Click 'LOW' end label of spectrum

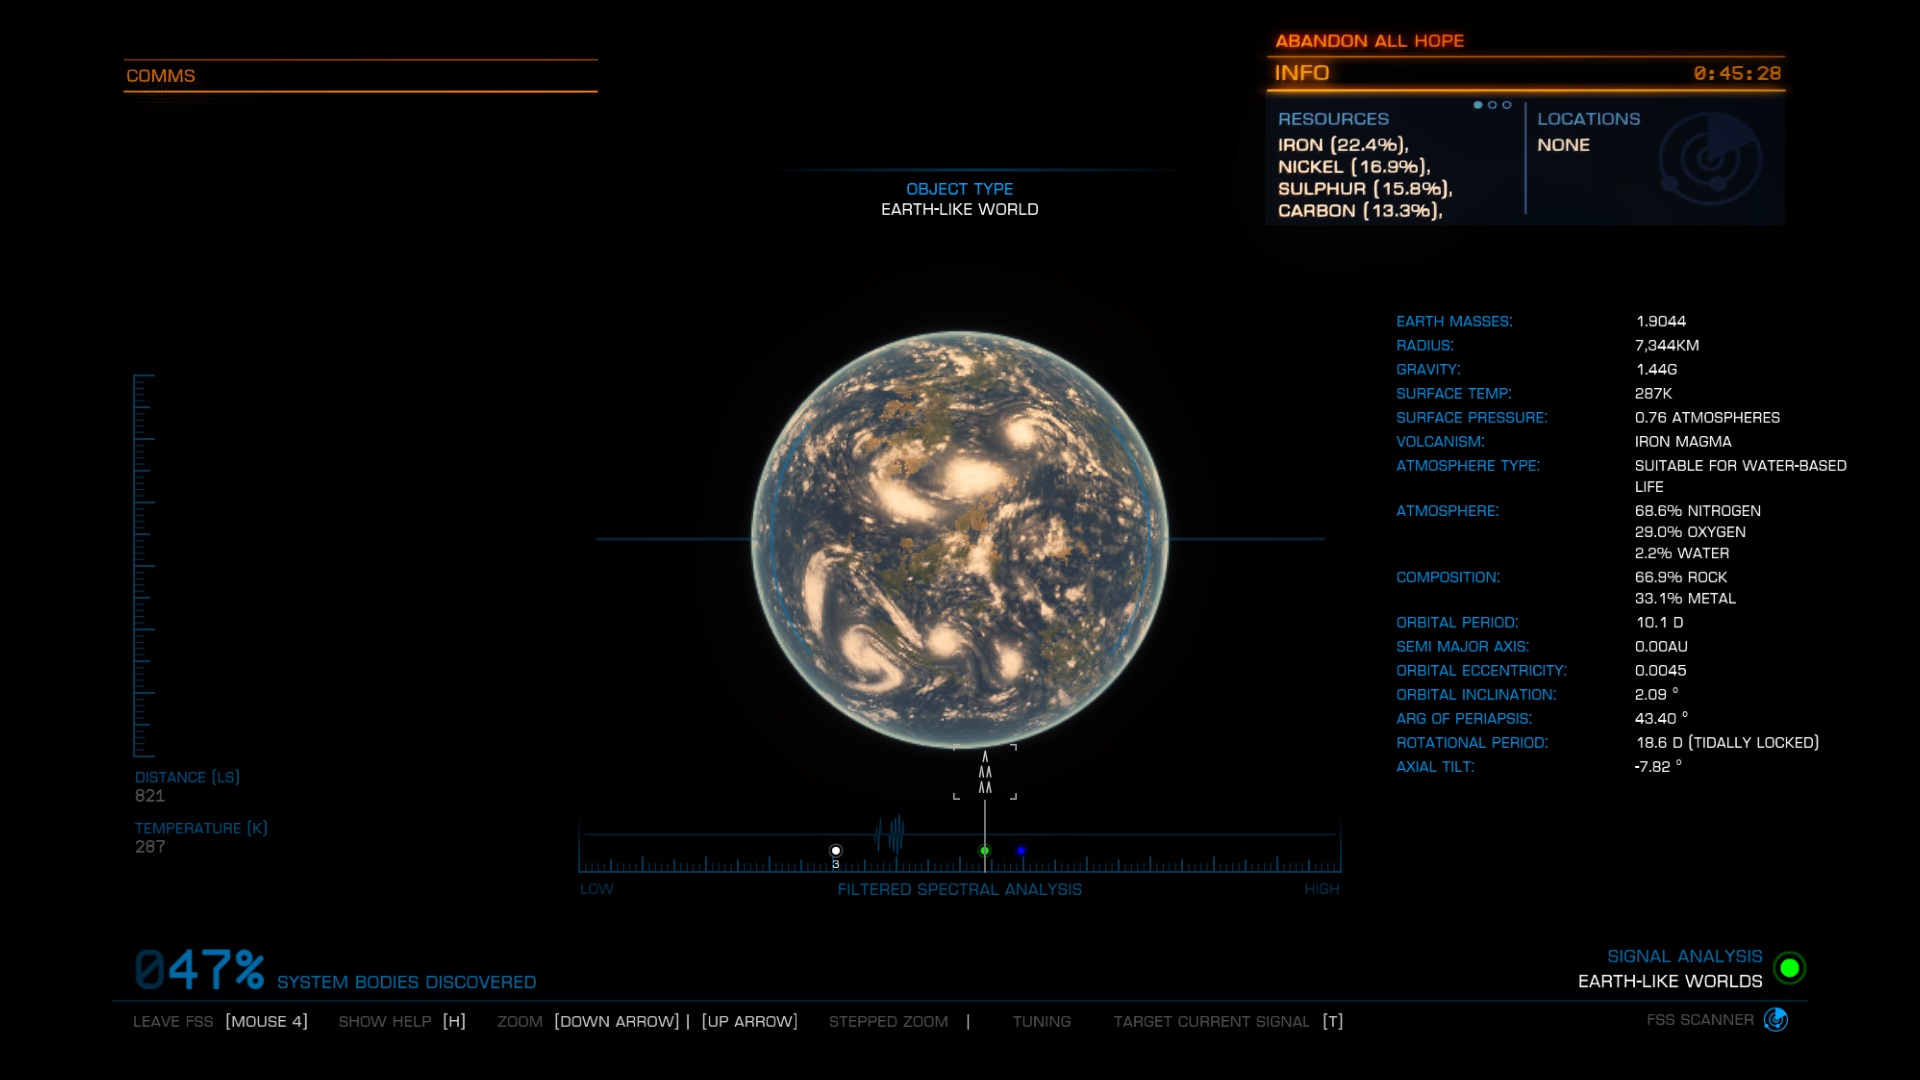tap(596, 889)
